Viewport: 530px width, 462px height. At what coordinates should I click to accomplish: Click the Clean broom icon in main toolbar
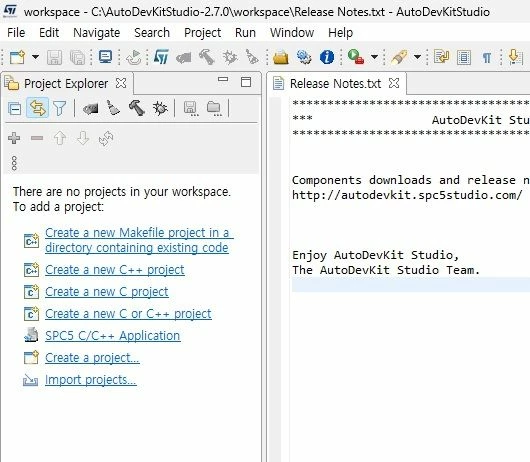[252, 57]
